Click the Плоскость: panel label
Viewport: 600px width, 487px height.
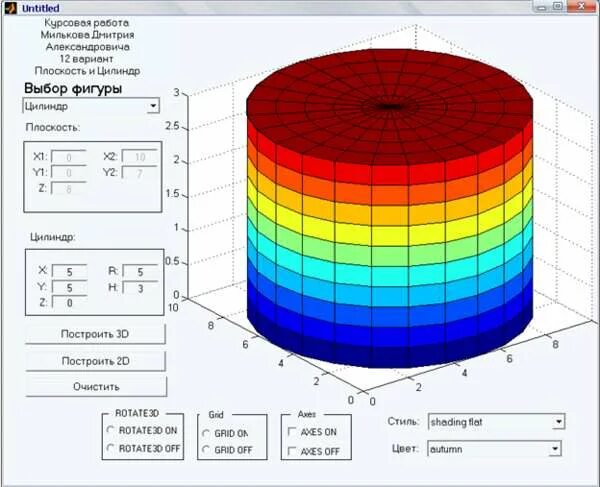click(53, 127)
